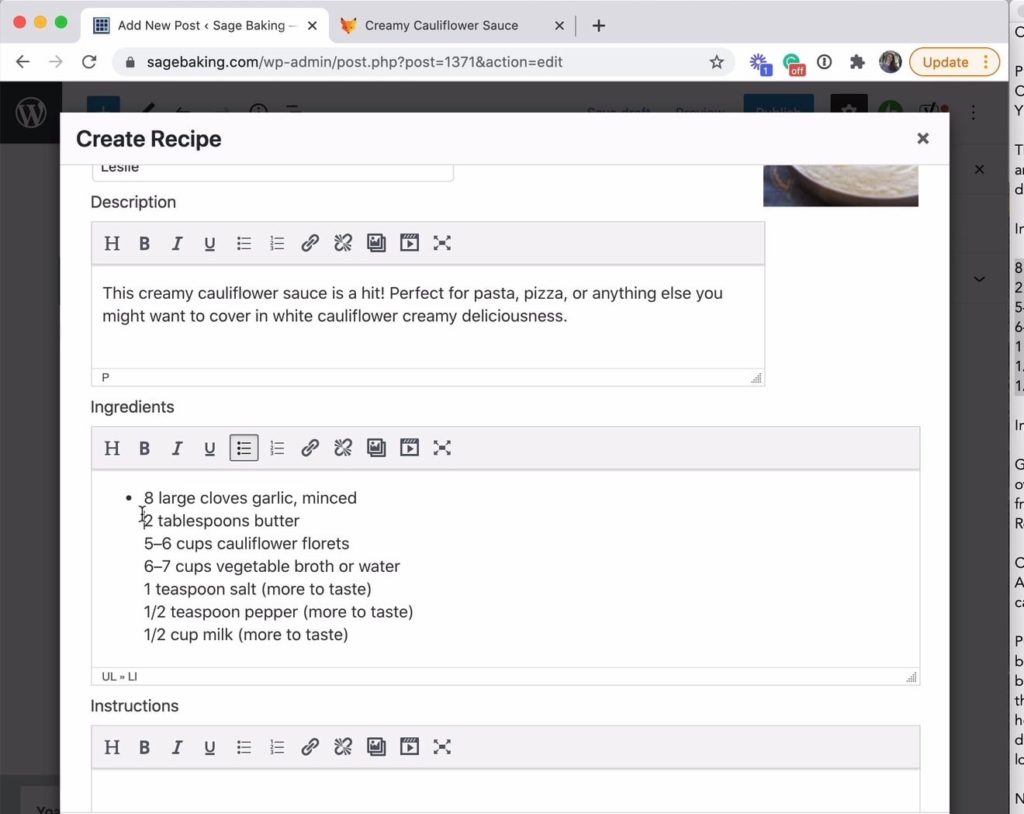1024x814 pixels.
Task: Reload the current page
Action: [x=89, y=62]
